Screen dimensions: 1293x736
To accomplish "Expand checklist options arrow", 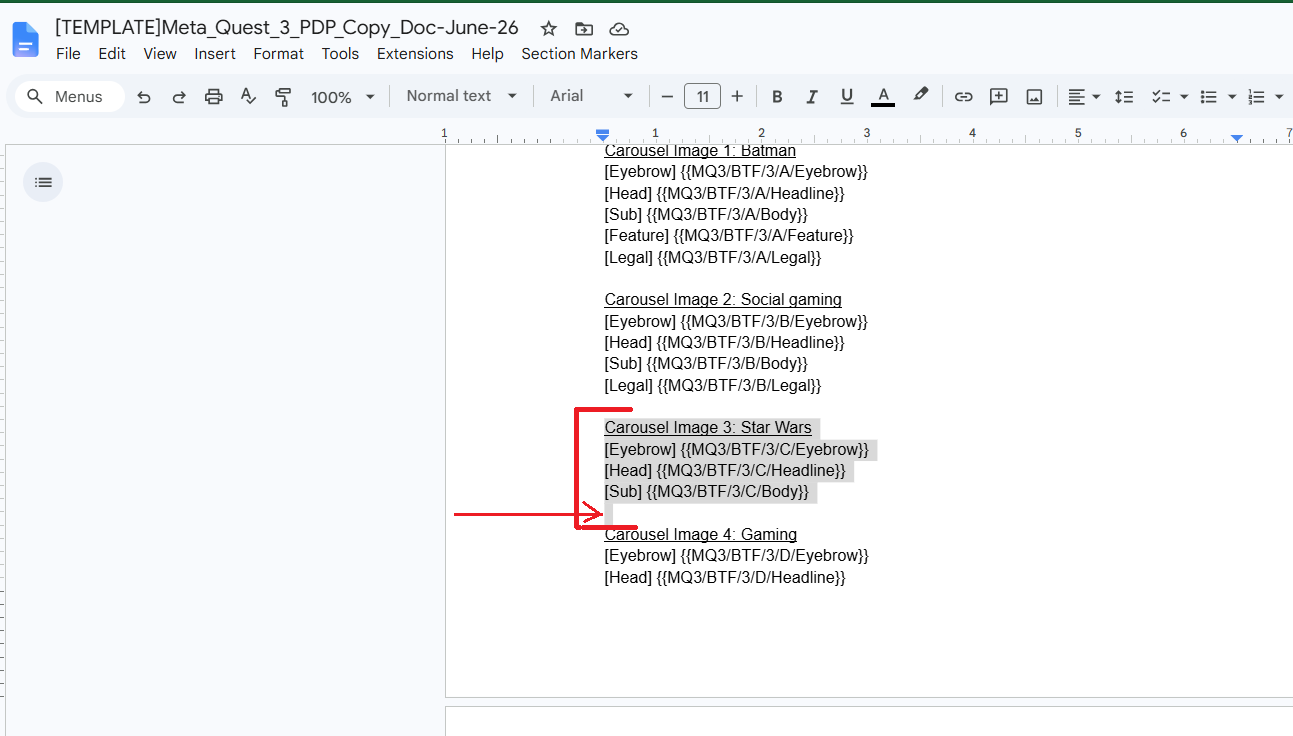I will (1184, 97).
